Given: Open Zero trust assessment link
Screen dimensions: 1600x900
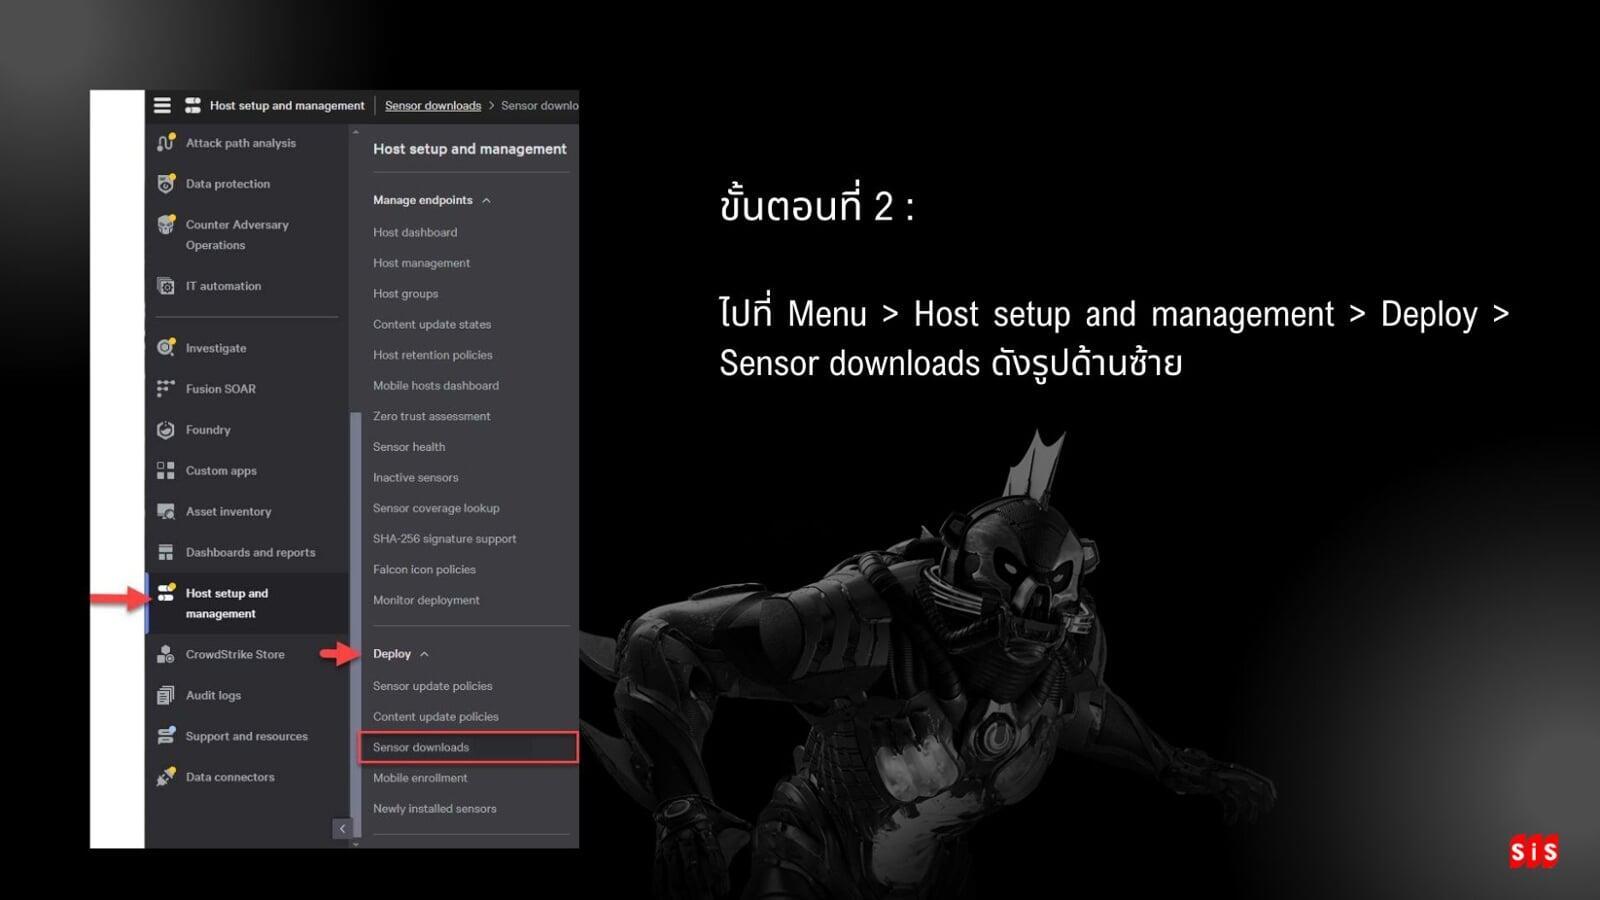Looking at the screenshot, I should pyautogui.click(x=432, y=417).
